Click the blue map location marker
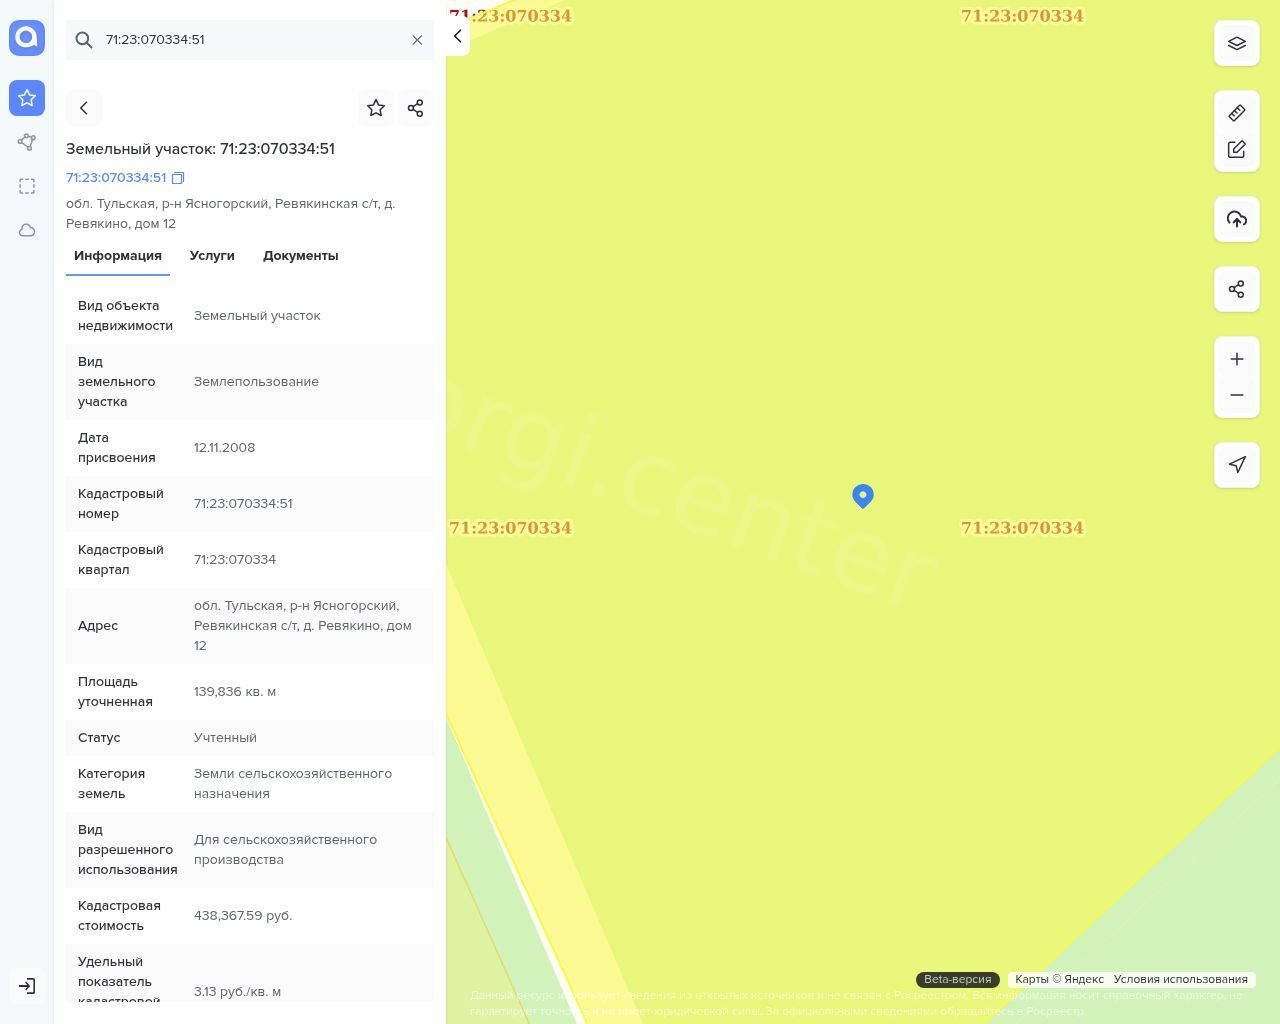The image size is (1280, 1024). point(863,495)
